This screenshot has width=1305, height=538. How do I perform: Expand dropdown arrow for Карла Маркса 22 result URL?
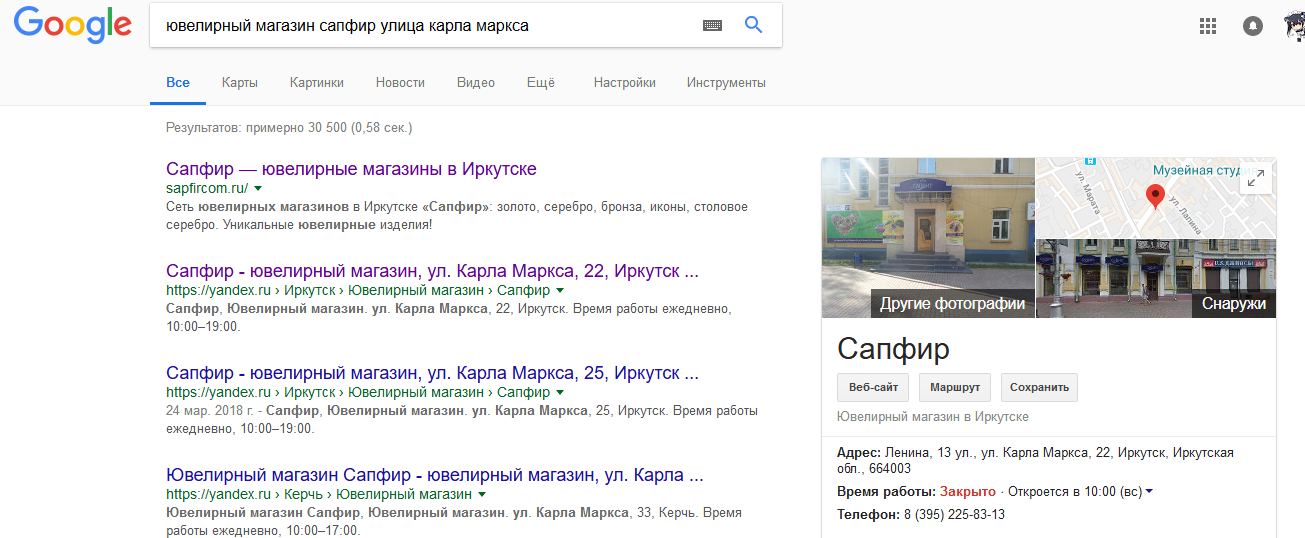tap(560, 290)
